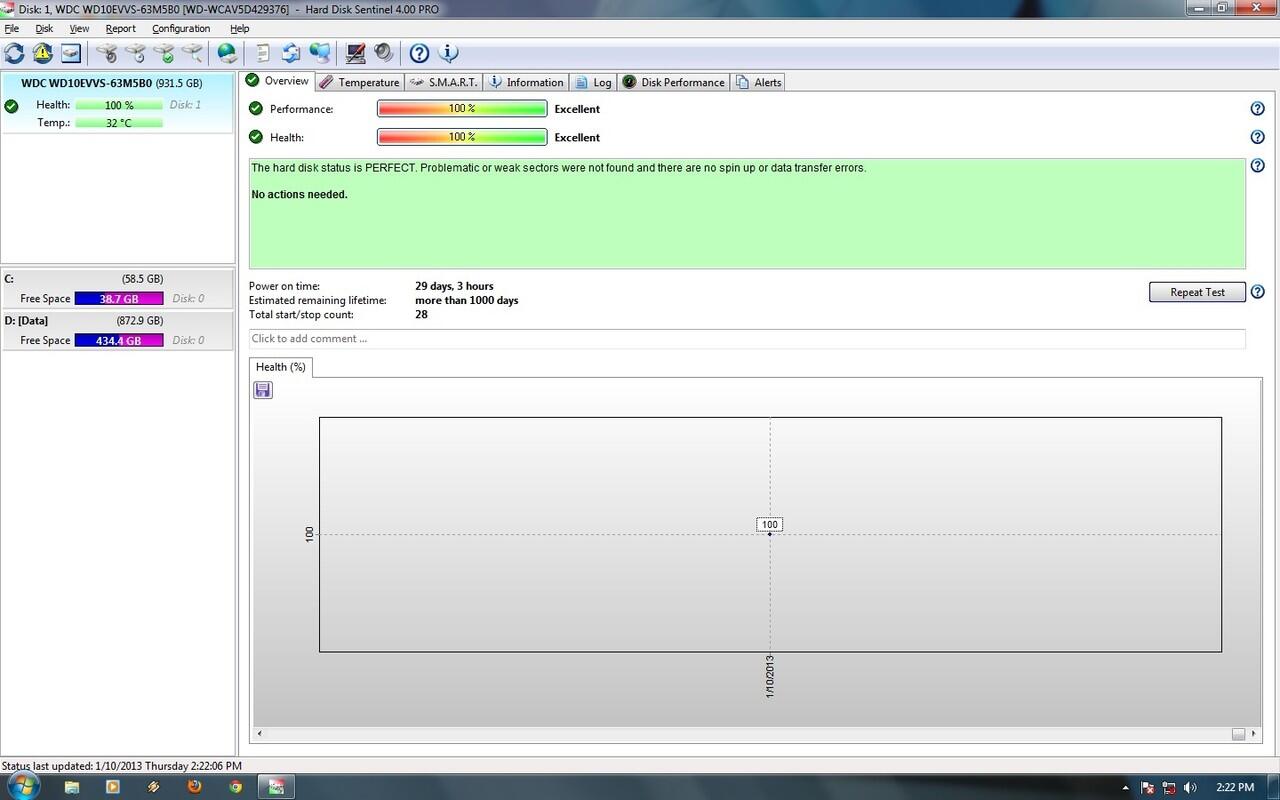Click the help icon next to Repeat Test
Screen dimensions: 1280x800
(x=1258, y=292)
